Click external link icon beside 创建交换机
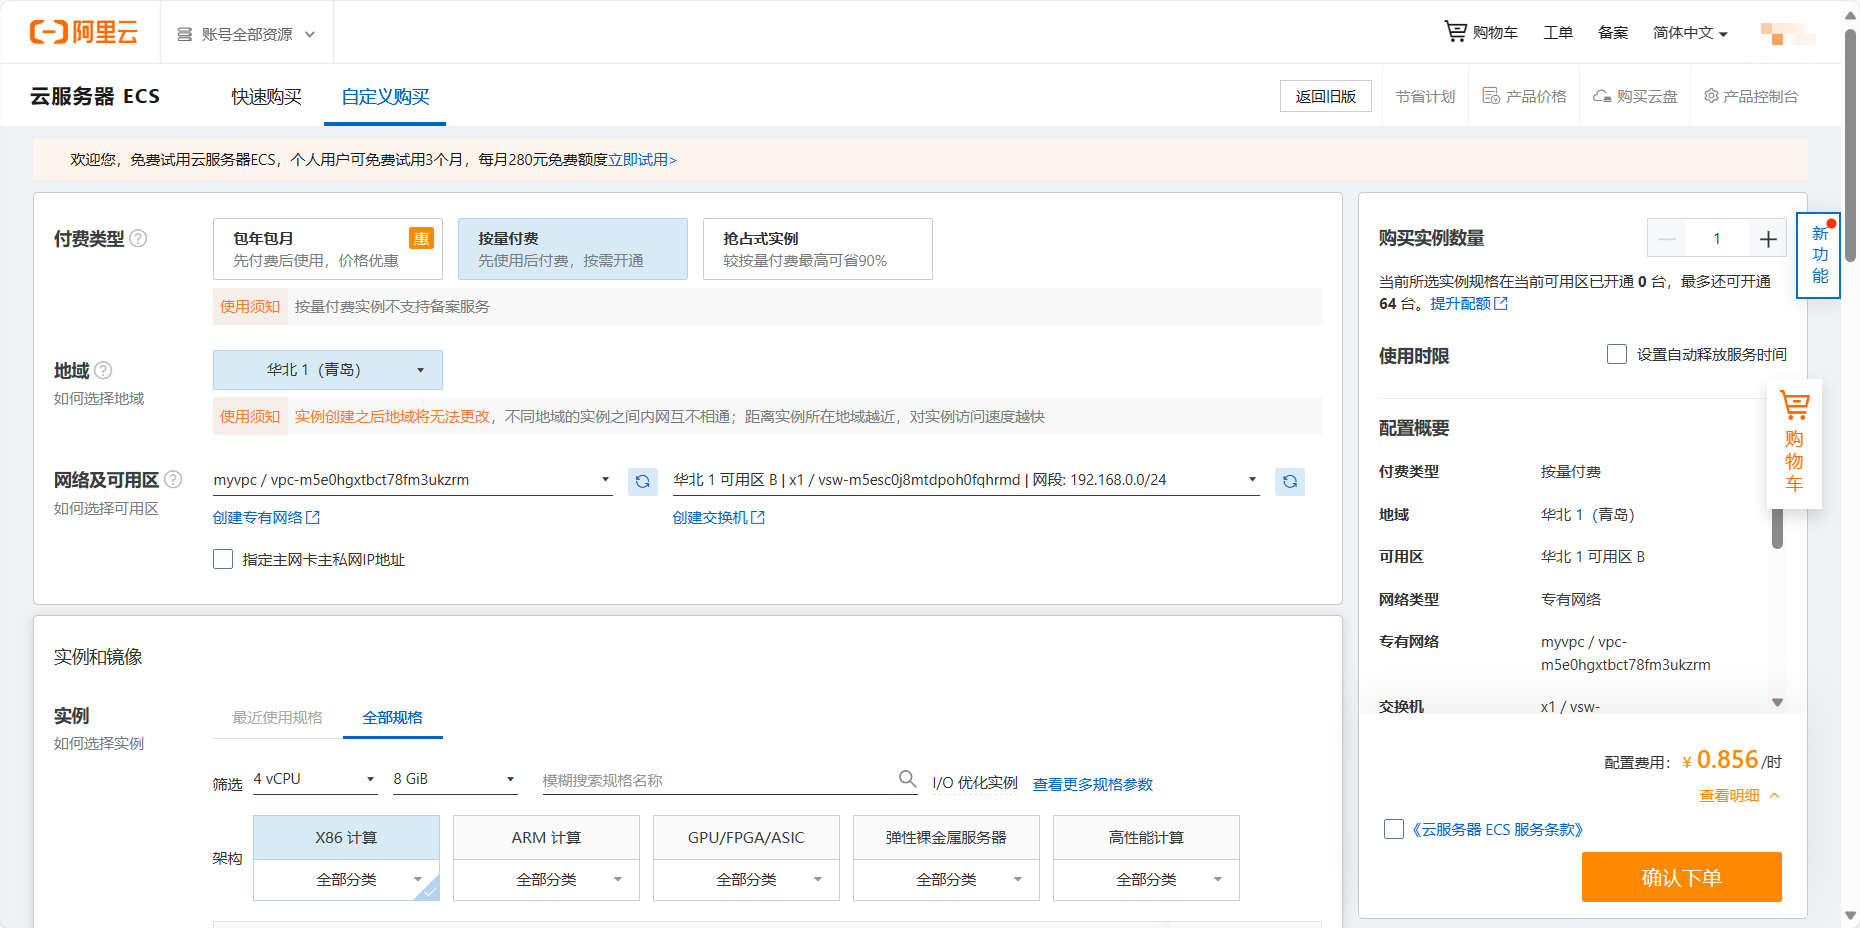This screenshot has width=1860, height=928. pyautogui.click(x=758, y=517)
